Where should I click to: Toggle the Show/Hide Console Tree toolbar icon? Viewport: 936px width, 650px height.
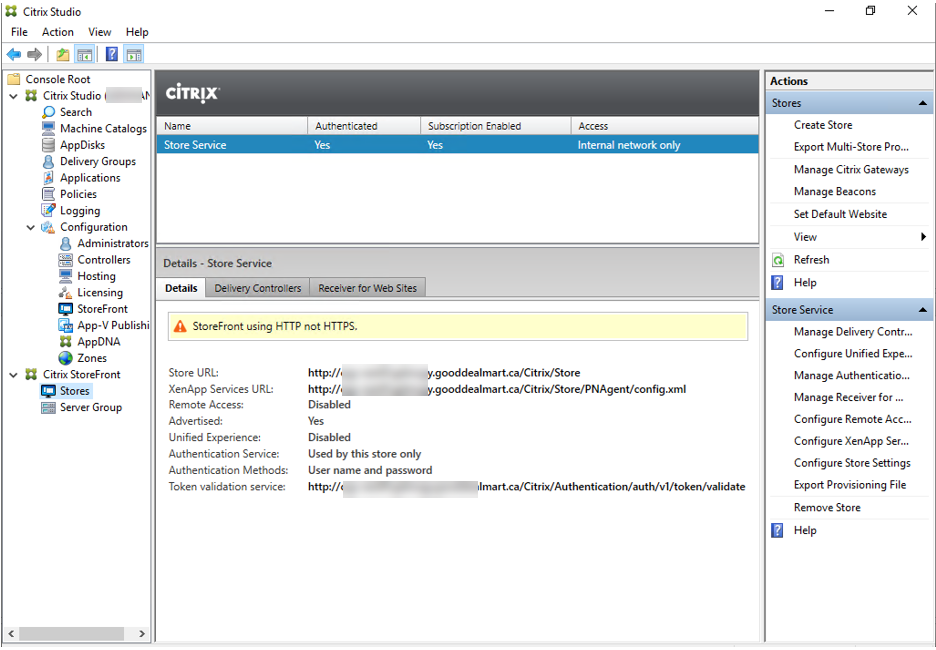coord(84,54)
